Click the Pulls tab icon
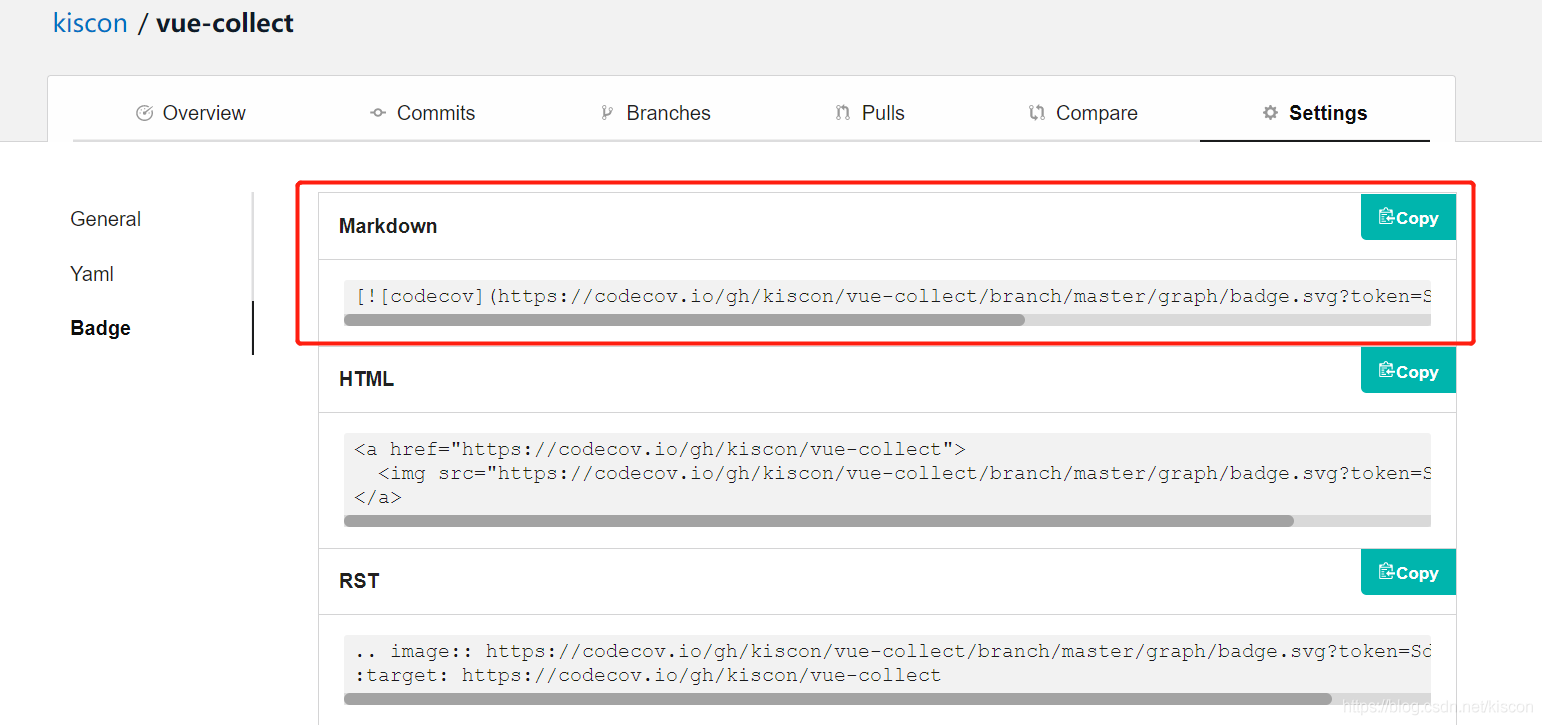Screen dimensions: 1542x725 point(842,113)
